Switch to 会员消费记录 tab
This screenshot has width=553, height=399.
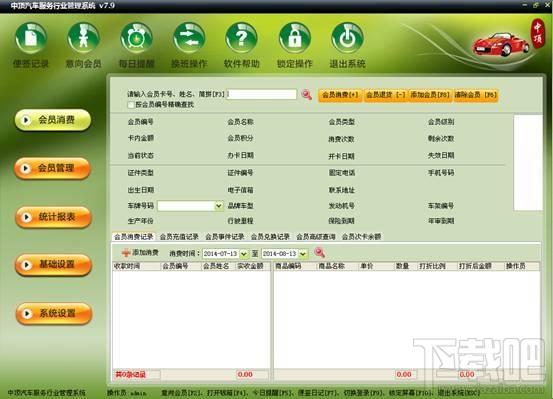tap(133, 237)
